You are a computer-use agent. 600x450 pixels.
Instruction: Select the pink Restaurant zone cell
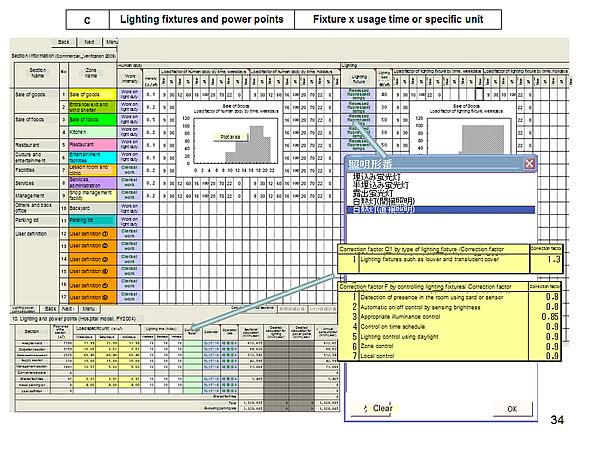pos(92,145)
